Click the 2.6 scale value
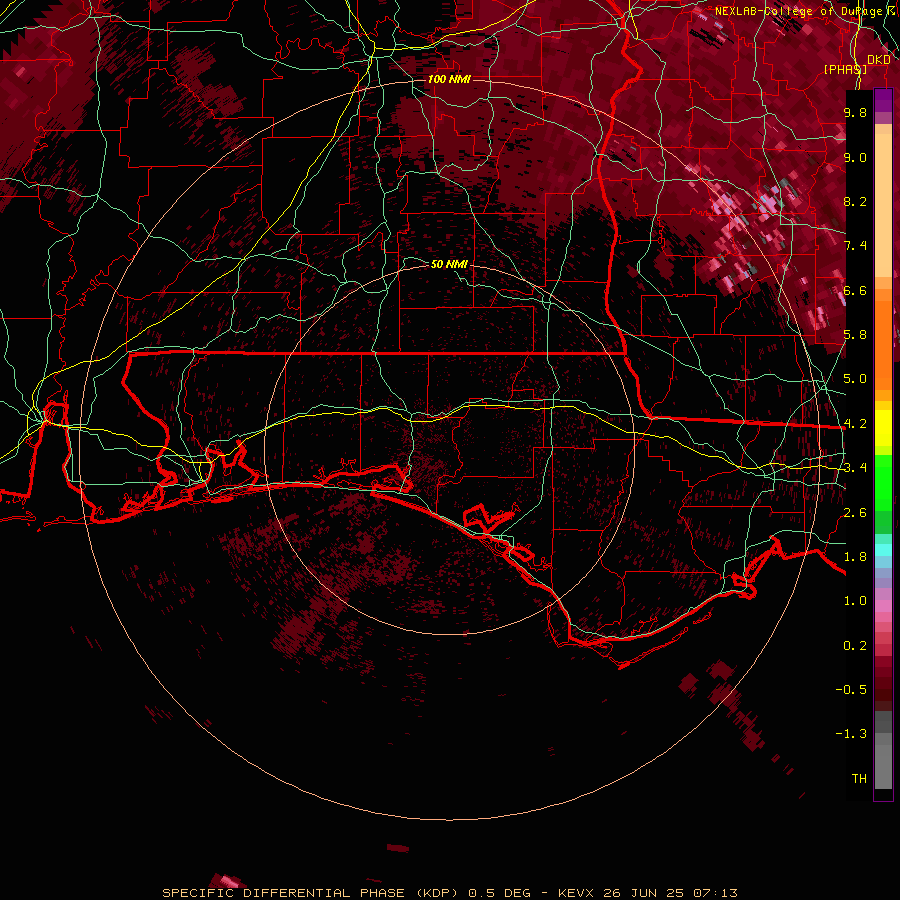The height and width of the screenshot is (900, 900). [855, 513]
